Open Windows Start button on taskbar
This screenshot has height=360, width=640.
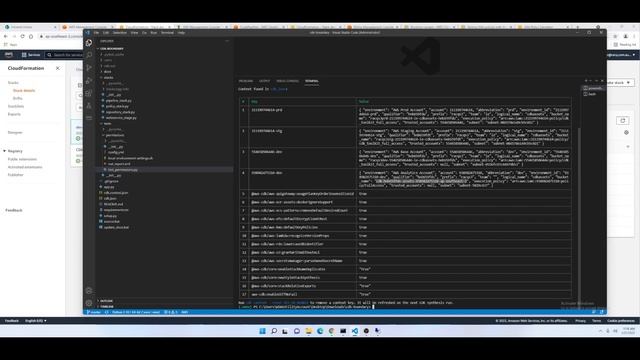click(262, 331)
